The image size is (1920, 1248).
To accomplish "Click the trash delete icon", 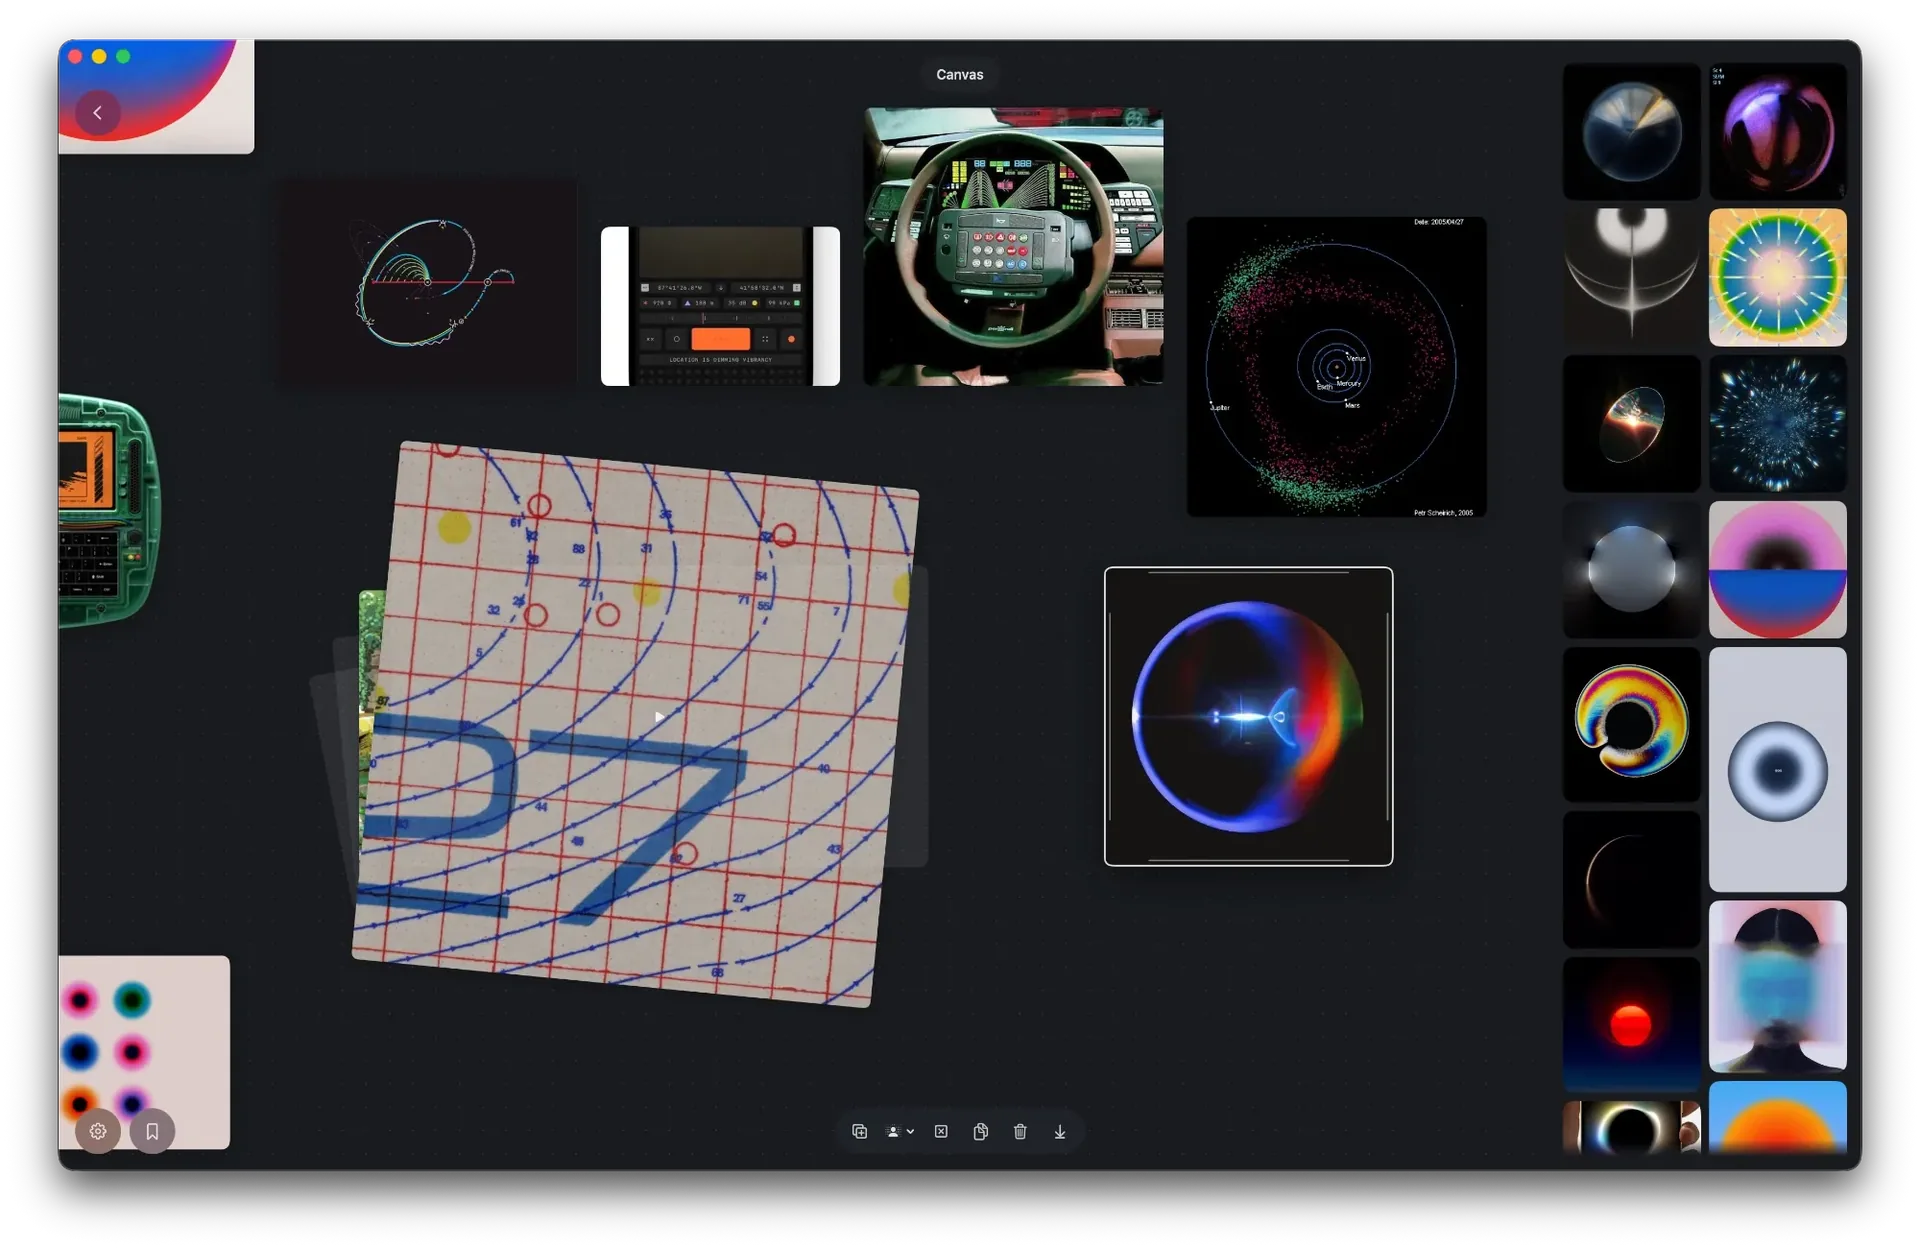I will pyautogui.click(x=1020, y=1131).
